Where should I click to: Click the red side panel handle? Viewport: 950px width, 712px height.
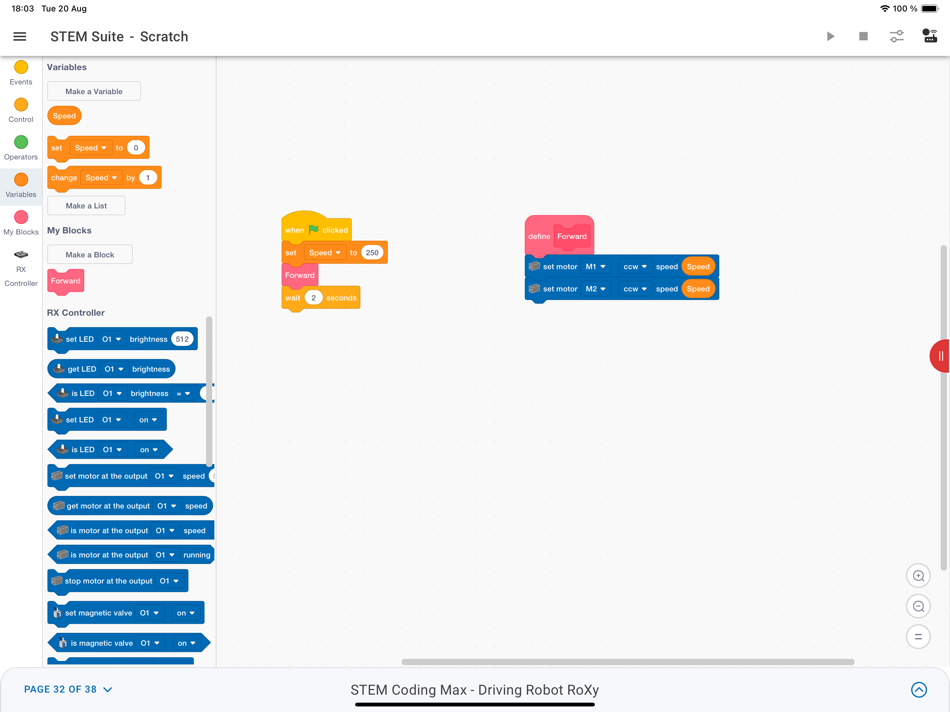pyautogui.click(x=940, y=356)
